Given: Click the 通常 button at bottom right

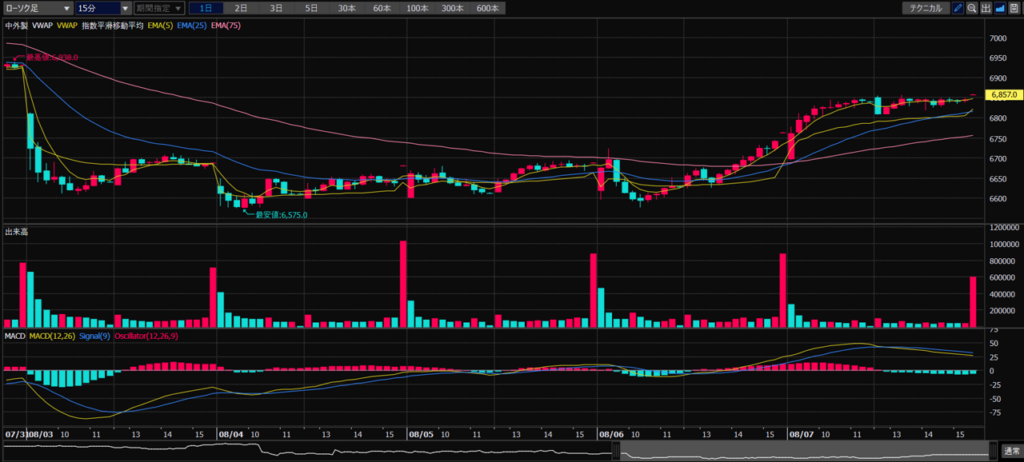Looking at the screenshot, I should click(x=1011, y=451).
